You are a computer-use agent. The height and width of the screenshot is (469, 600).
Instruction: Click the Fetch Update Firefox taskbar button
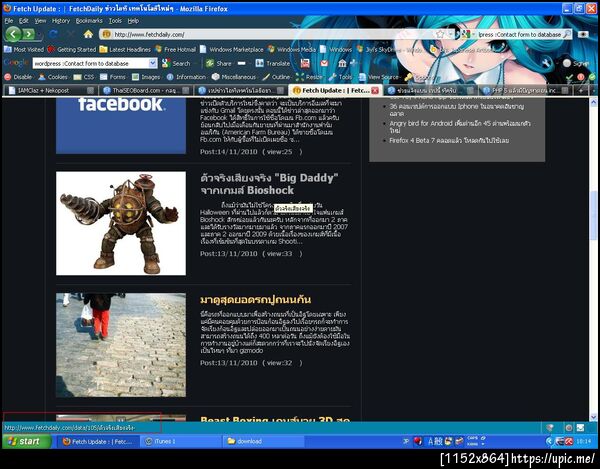tap(98, 441)
